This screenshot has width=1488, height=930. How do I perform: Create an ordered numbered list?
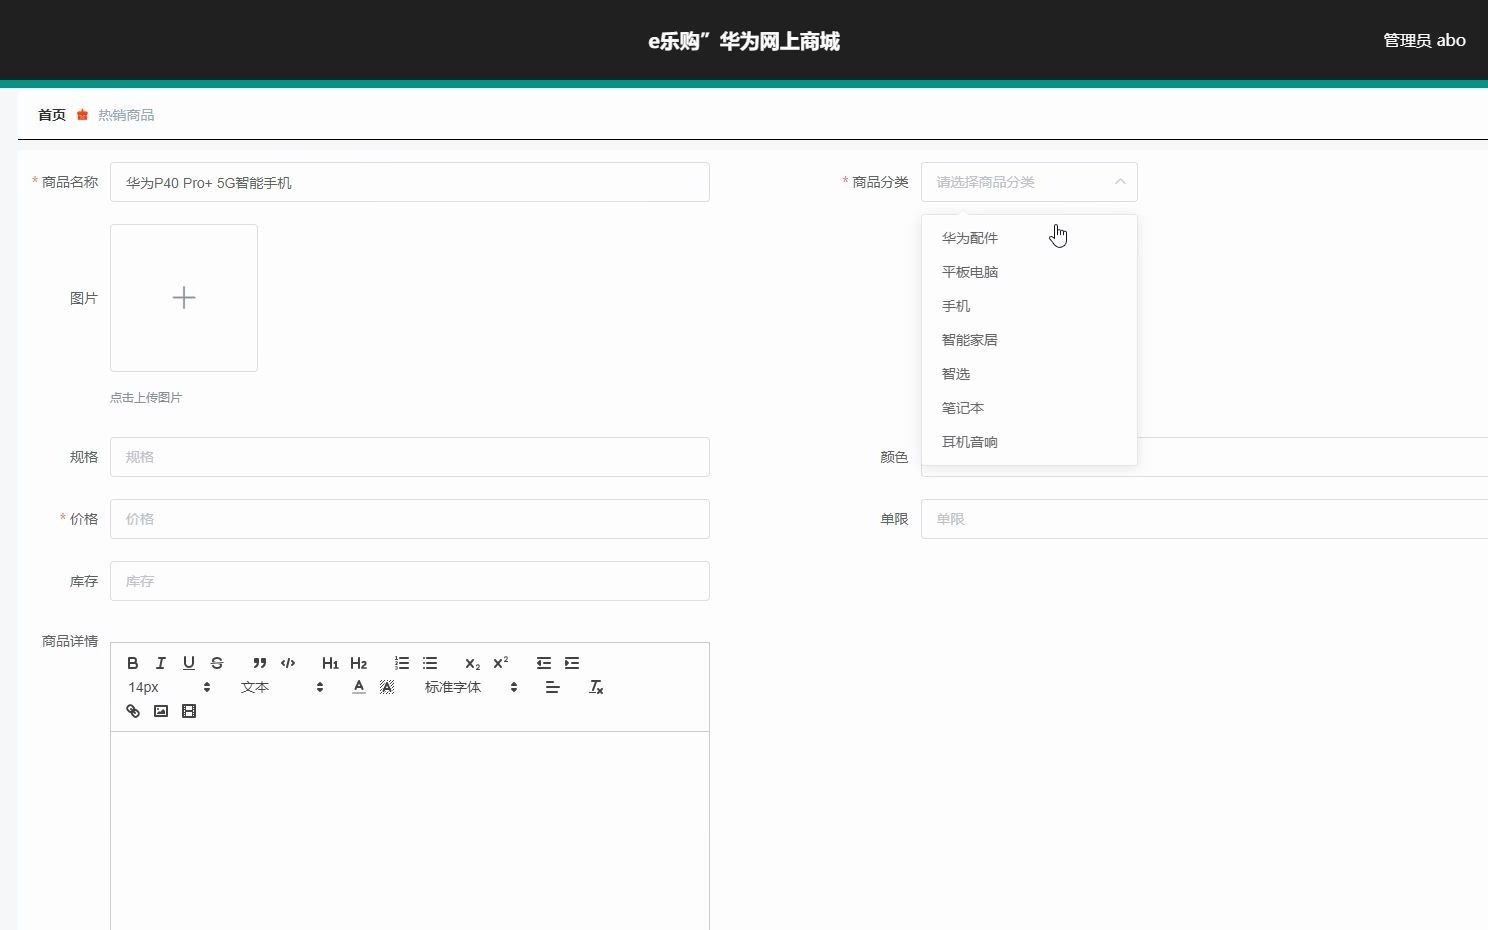(x=402, y=663)
